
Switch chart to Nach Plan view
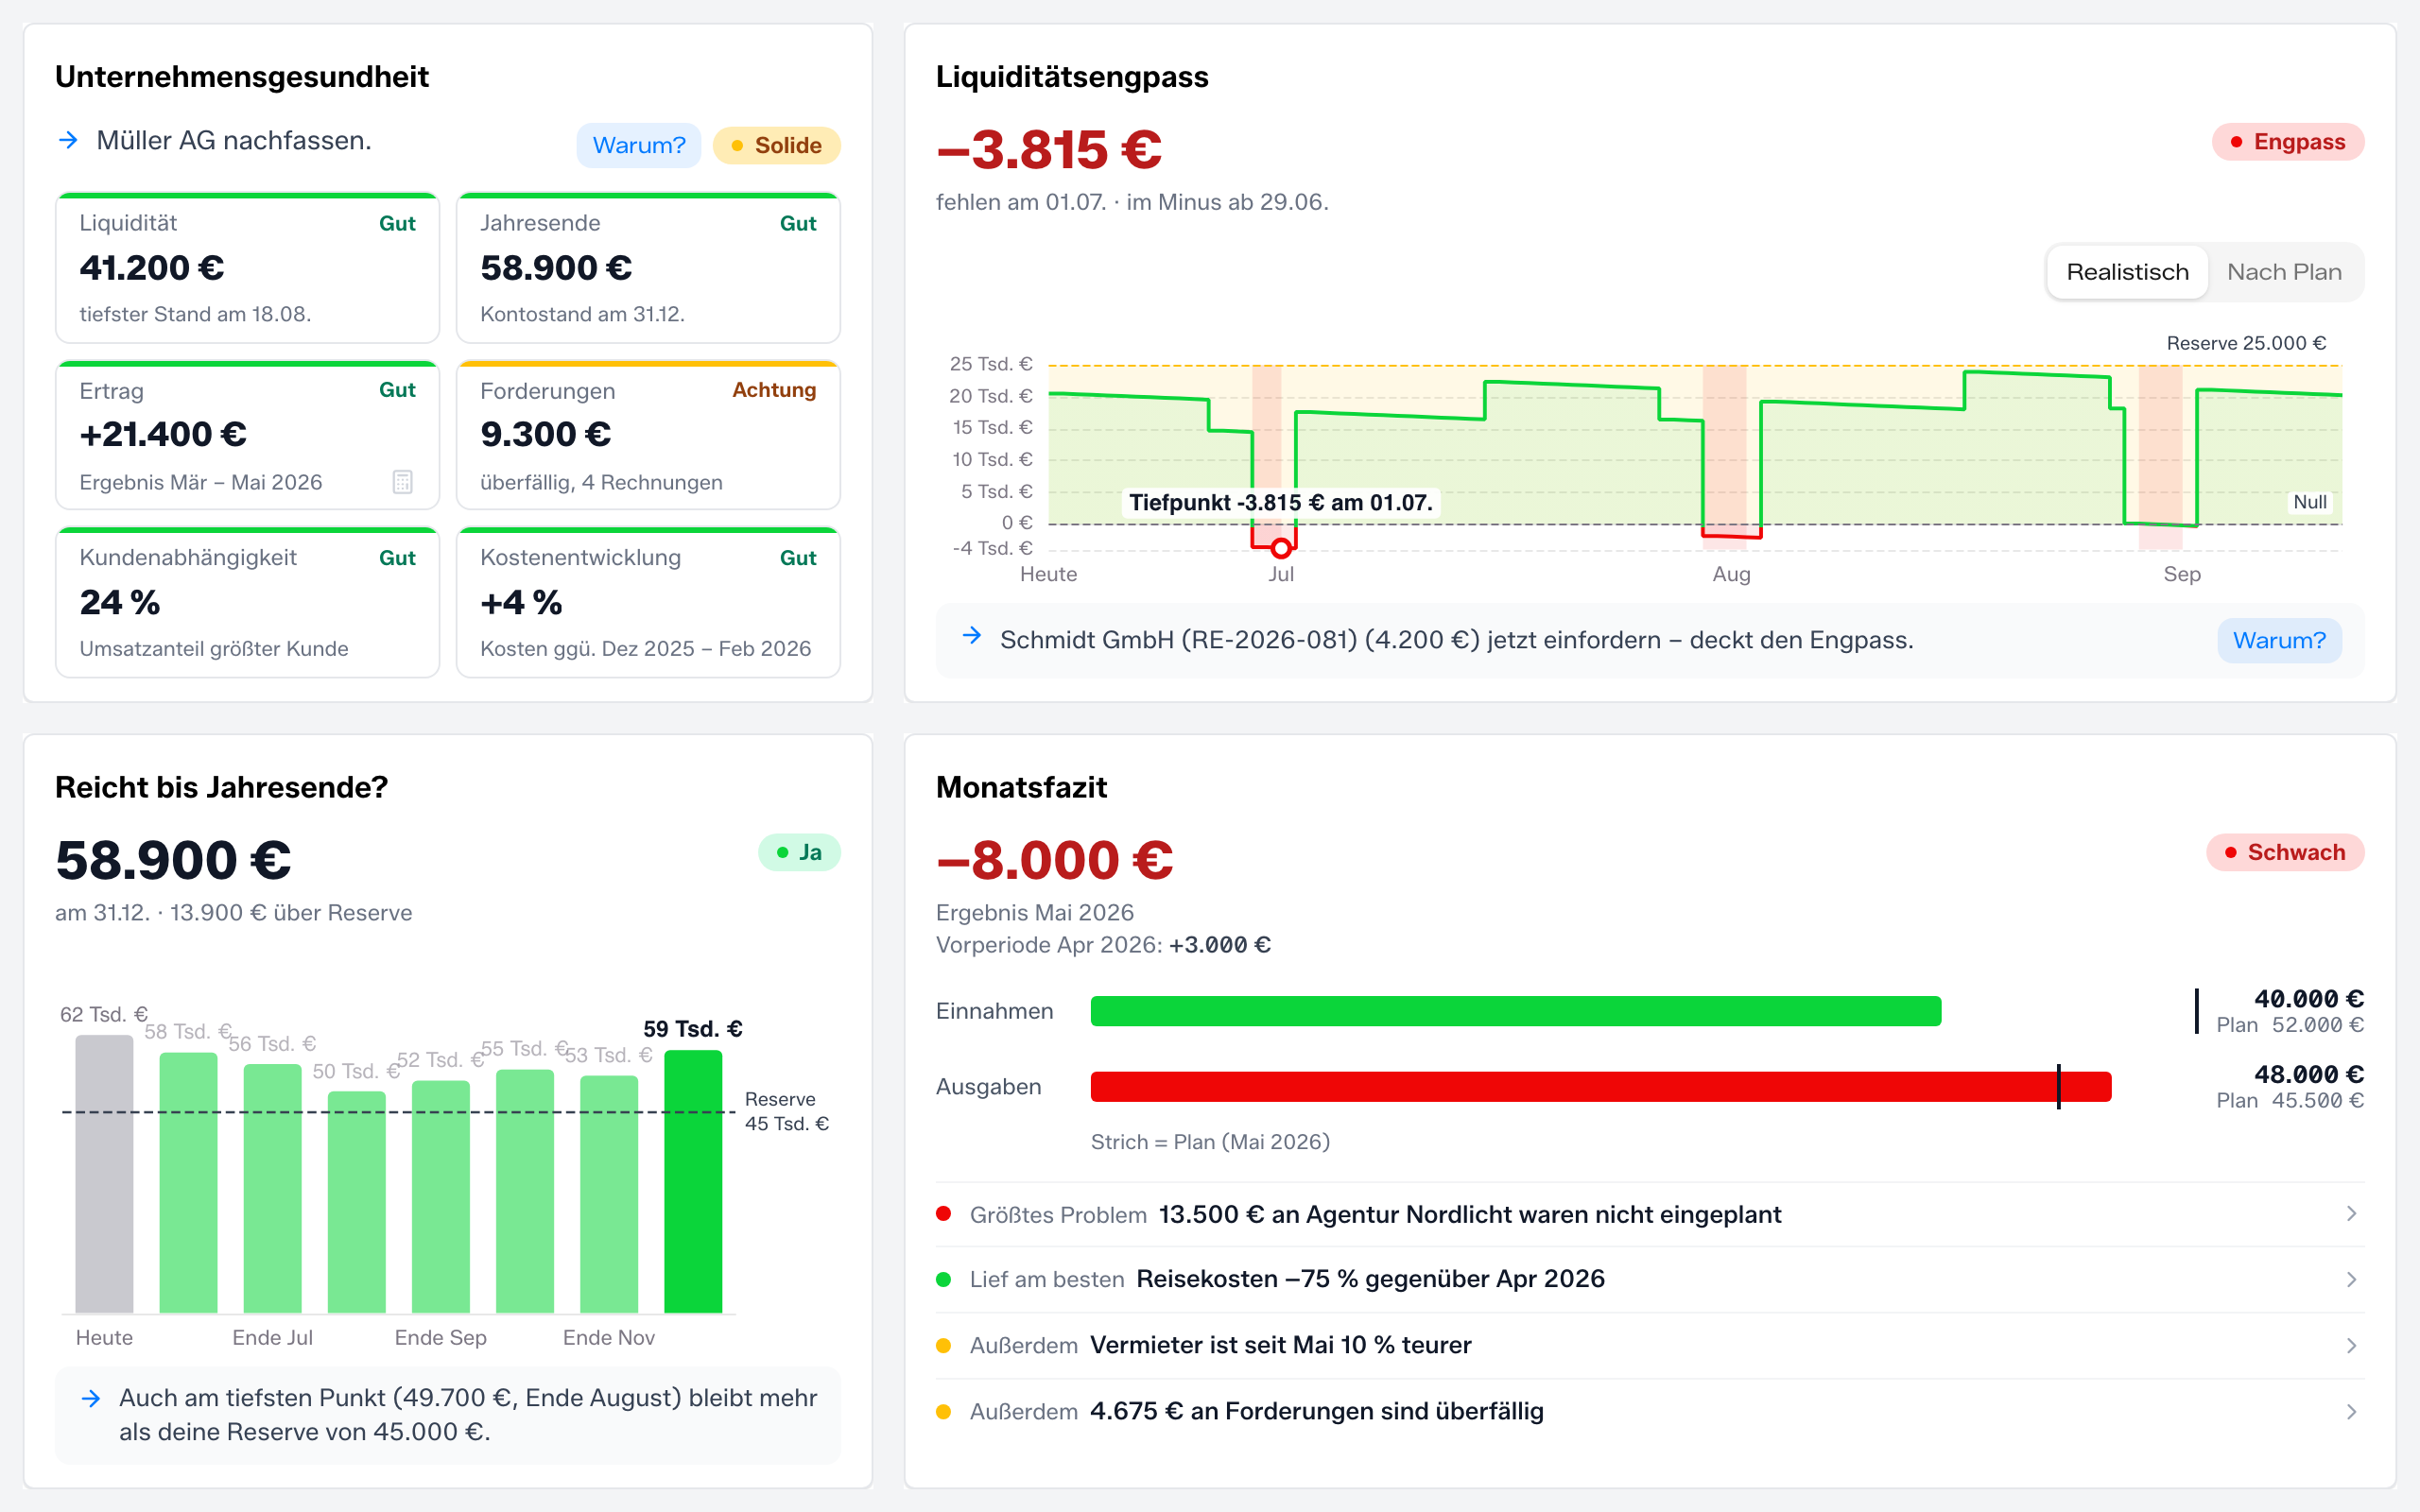pos(2284,272)
